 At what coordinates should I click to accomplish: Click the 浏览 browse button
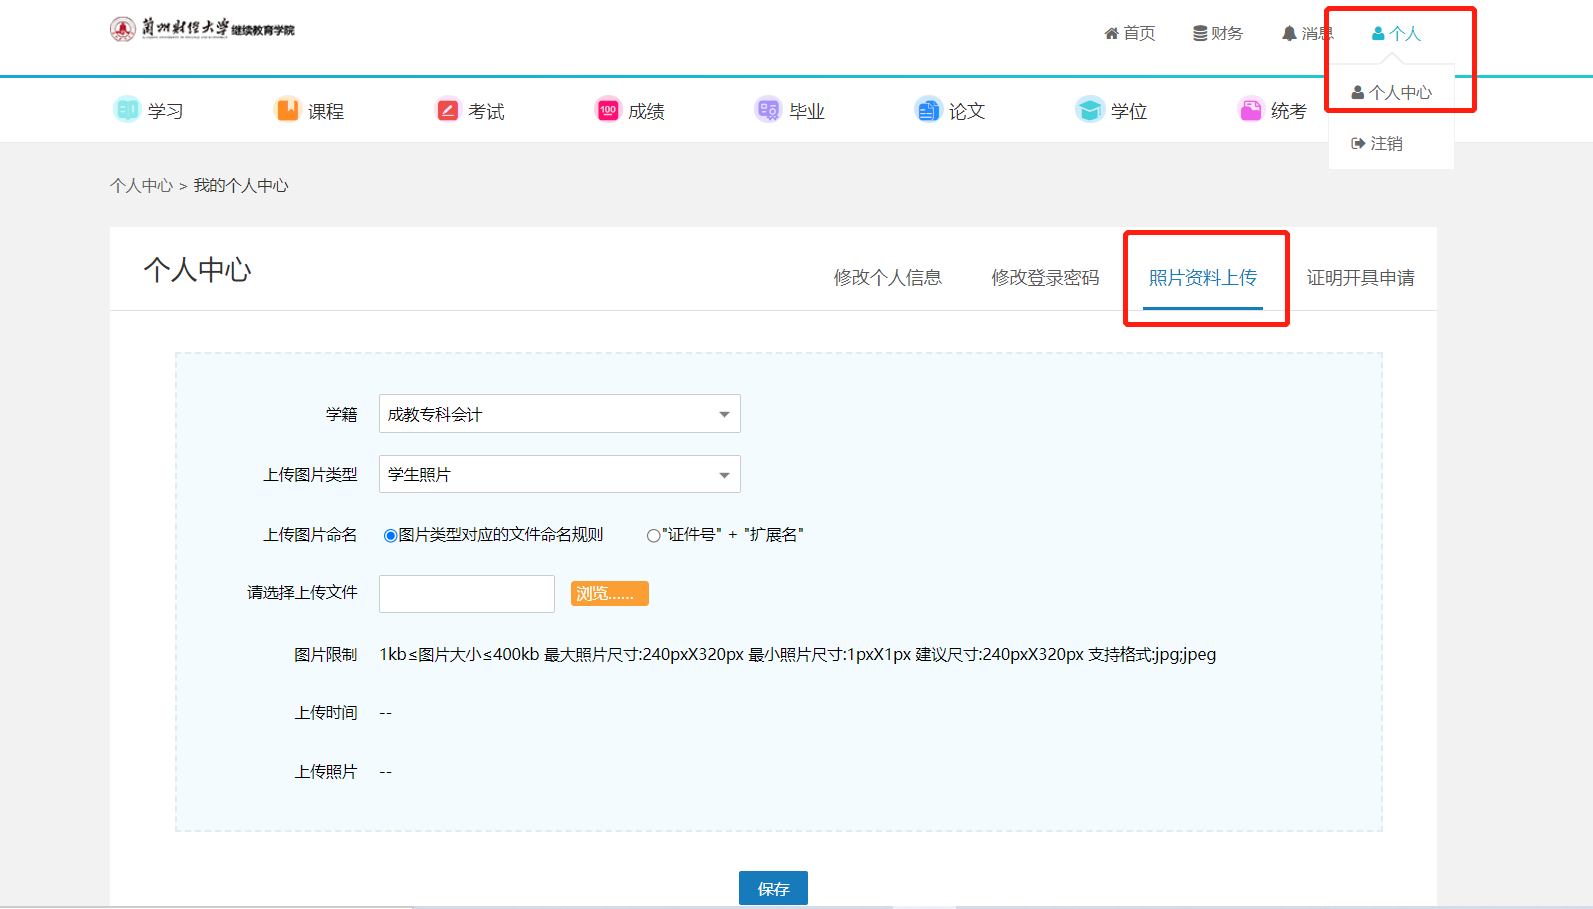click(x=610, y=594)
